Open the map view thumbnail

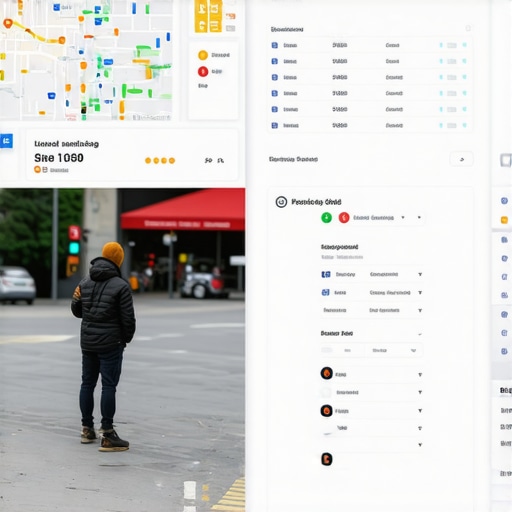pyautogui.click(x=86, y=60)
